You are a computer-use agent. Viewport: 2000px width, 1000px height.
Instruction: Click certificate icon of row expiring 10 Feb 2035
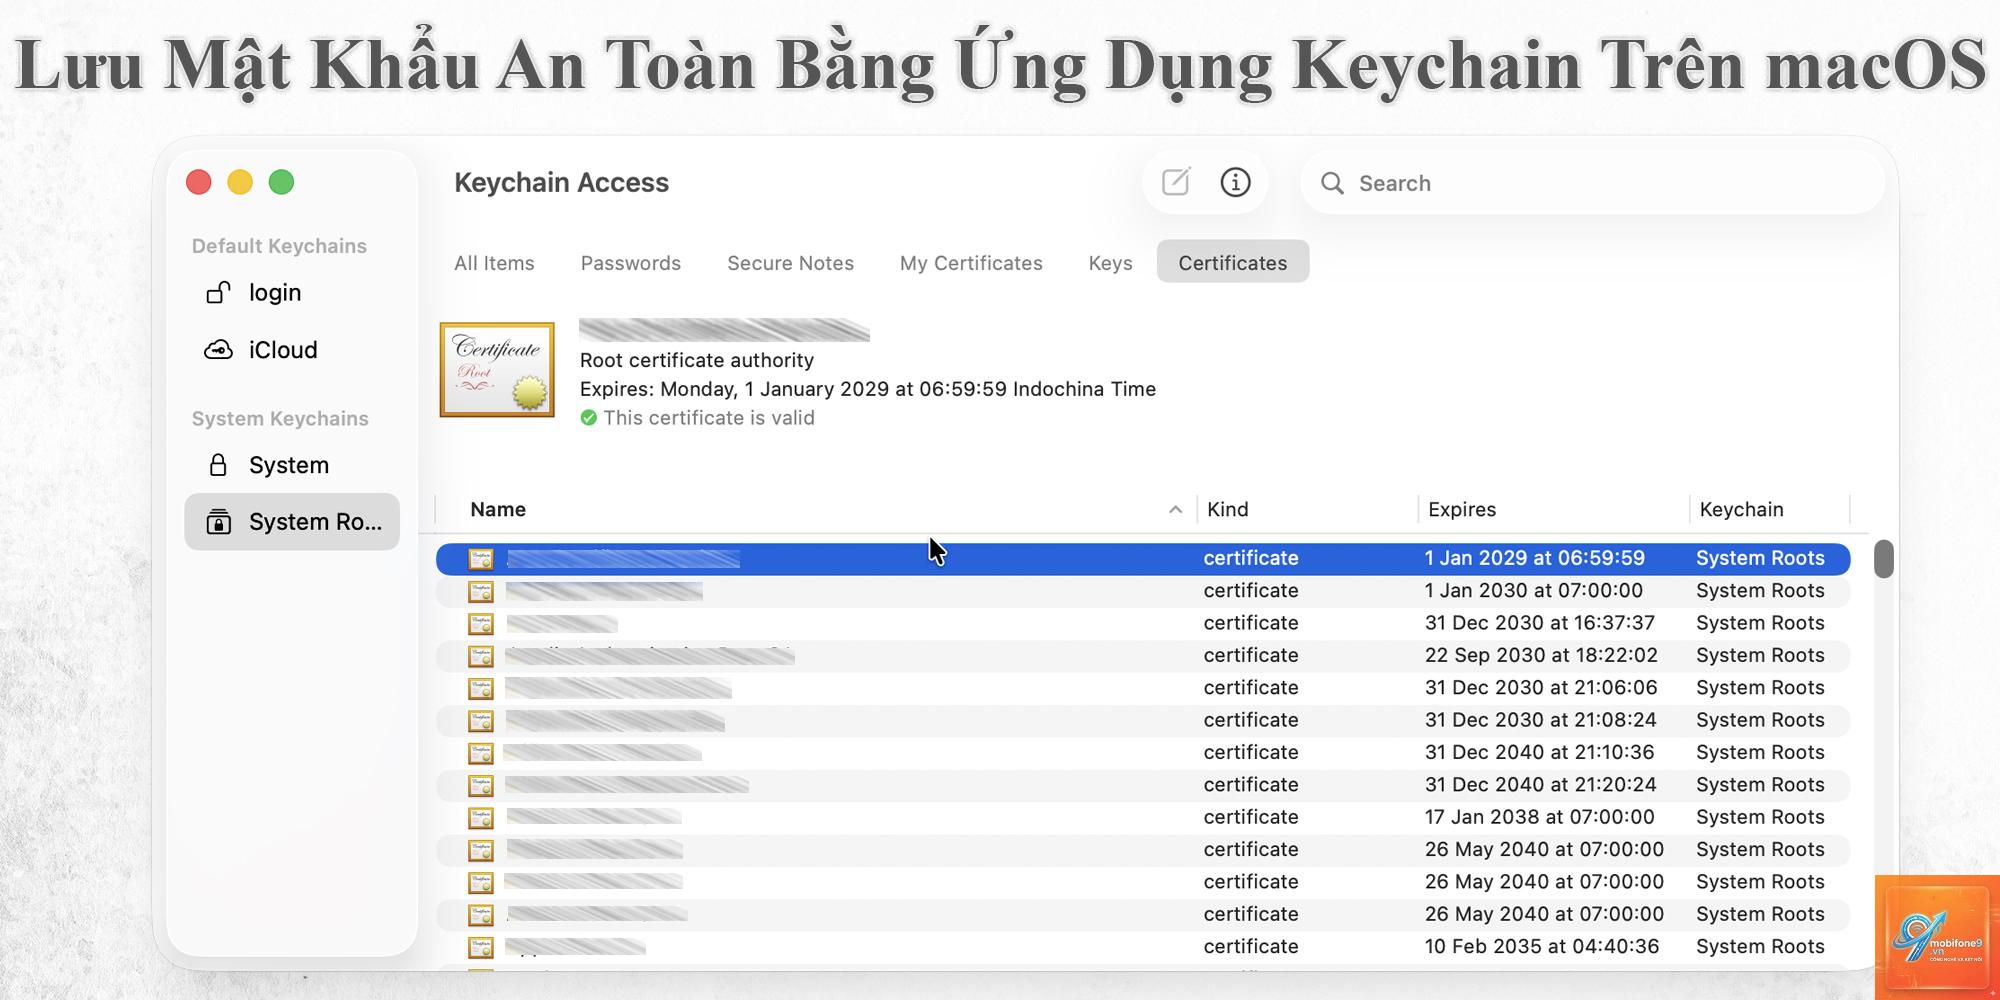pyautogui.click(x=481, y=947)
